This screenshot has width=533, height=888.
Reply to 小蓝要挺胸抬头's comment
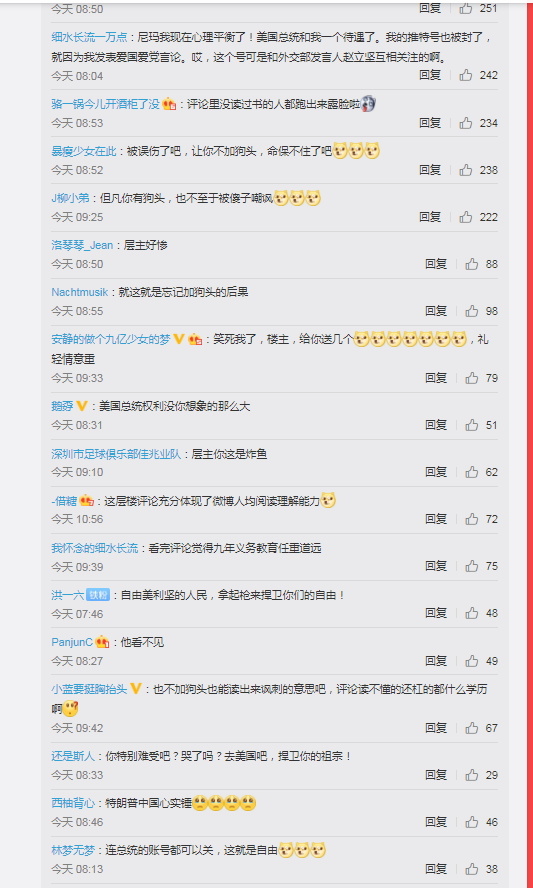436,728
